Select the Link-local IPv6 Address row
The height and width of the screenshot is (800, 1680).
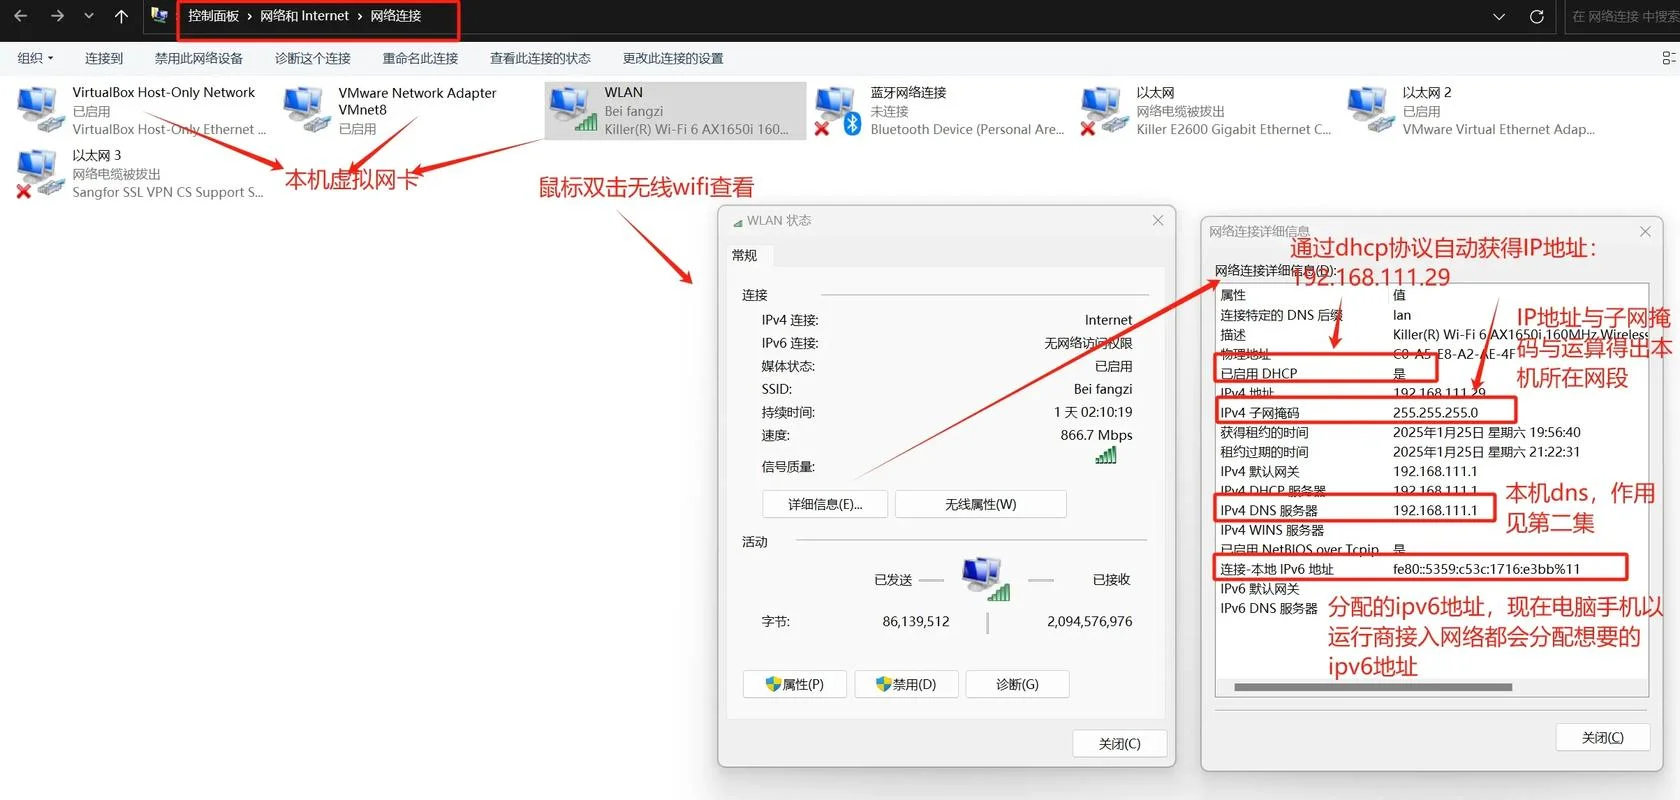1432,569
